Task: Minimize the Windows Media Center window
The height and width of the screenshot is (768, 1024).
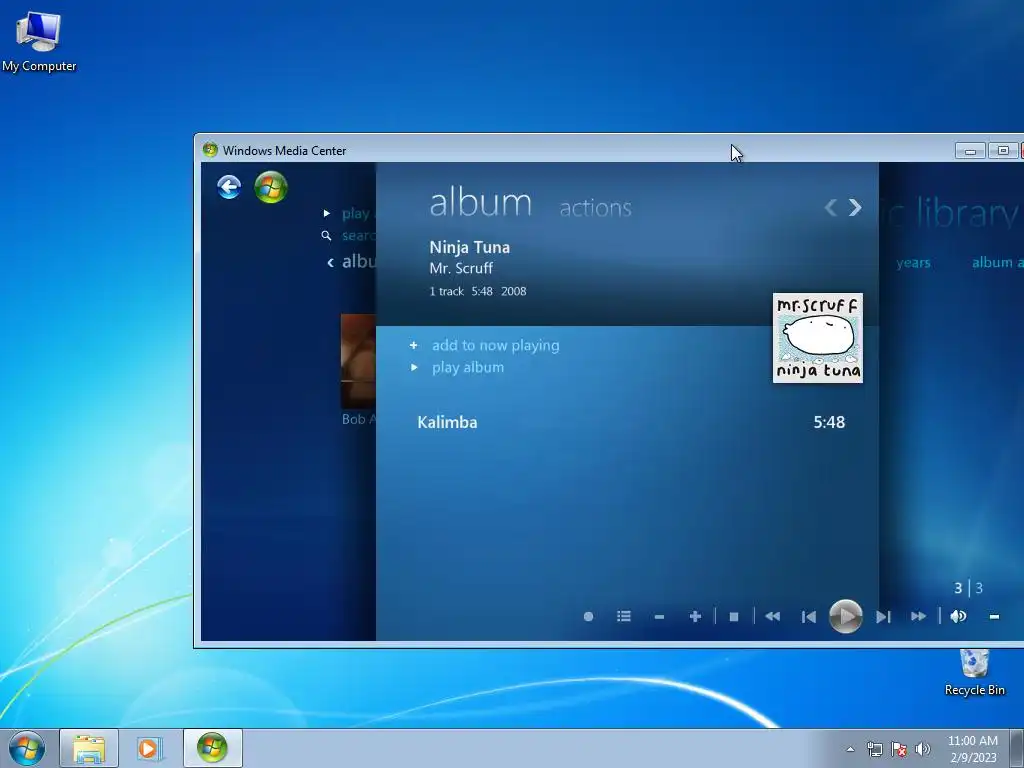Action: point(970,151)
